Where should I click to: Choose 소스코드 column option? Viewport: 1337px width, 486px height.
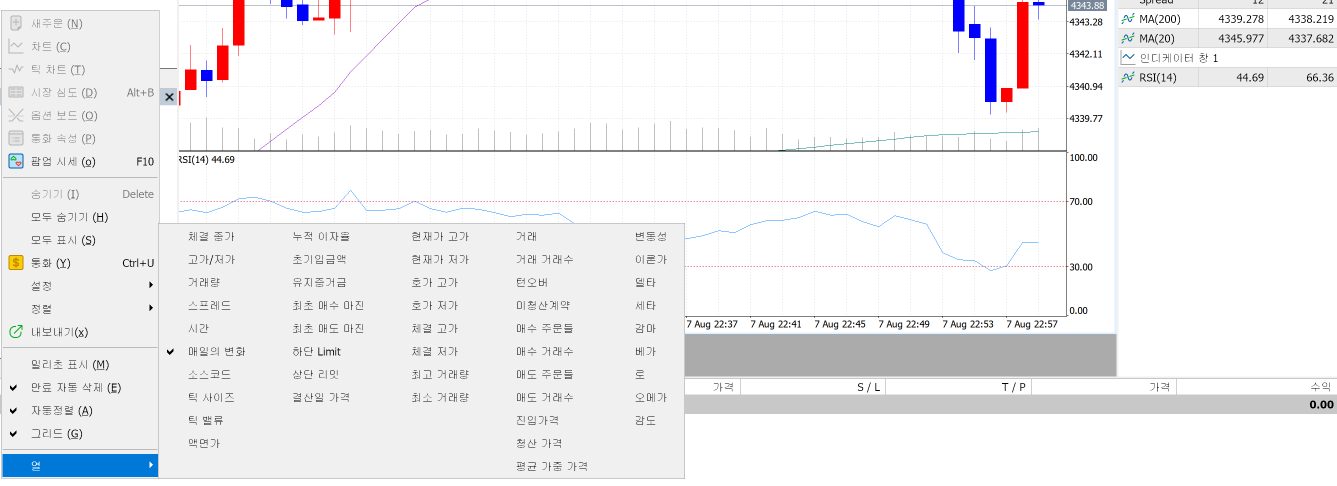tap(209, 375)
